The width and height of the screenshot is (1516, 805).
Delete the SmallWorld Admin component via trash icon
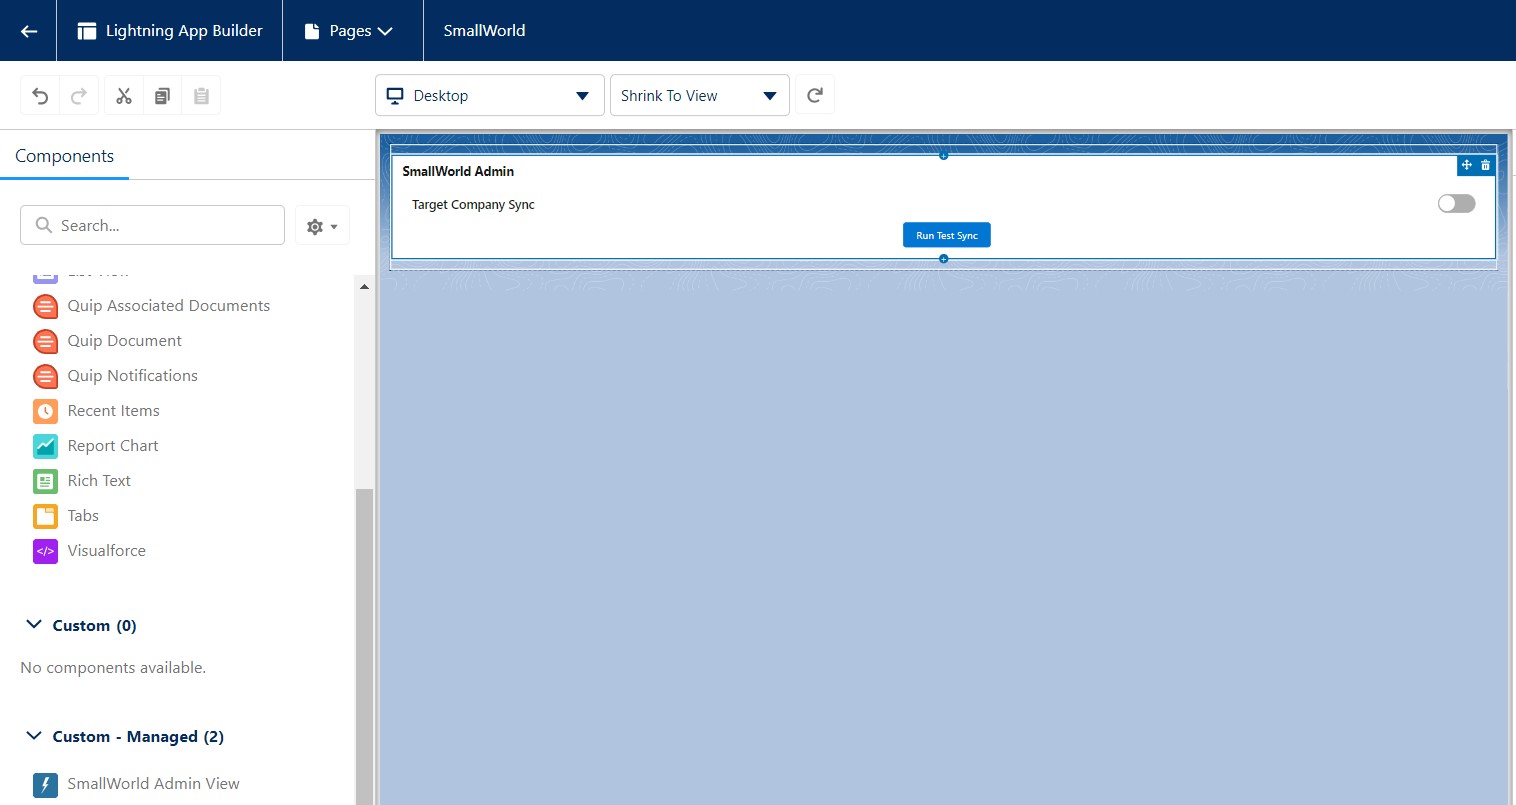click(x=1486, y=165)
